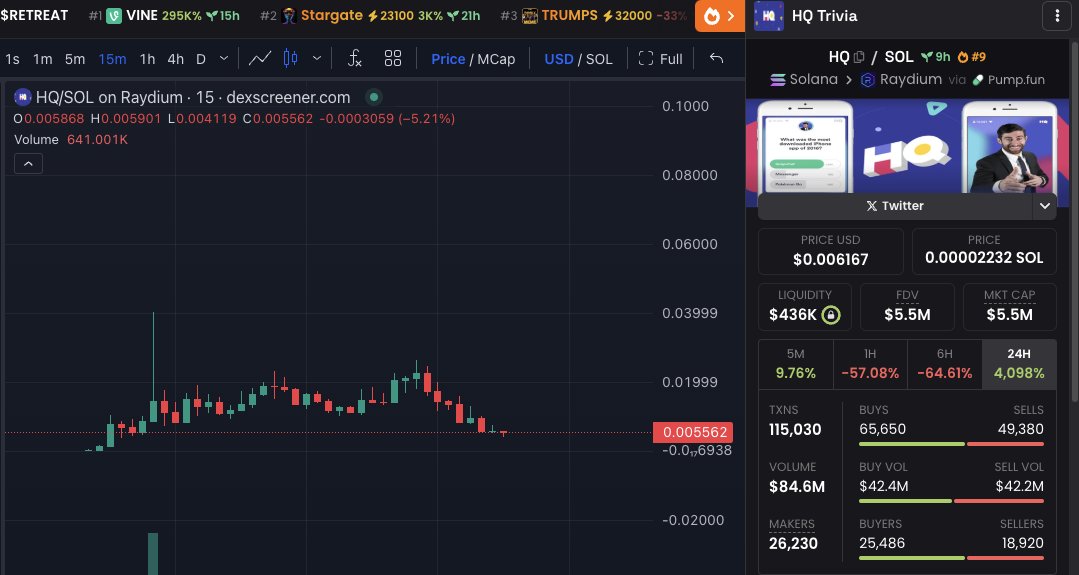Click the Pump.fun label
This screenshot has height=575, width=1079.
pos(1008,80)
